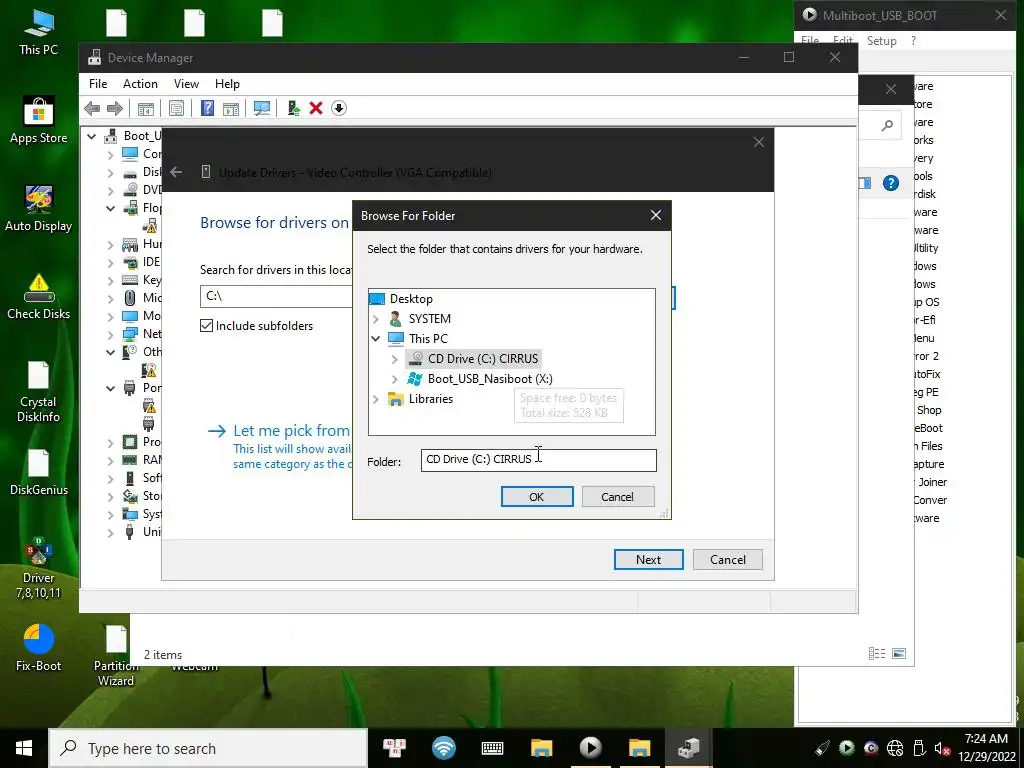Click the Type here to search box
Viewport: 1024px width, 768px height.
208,748
